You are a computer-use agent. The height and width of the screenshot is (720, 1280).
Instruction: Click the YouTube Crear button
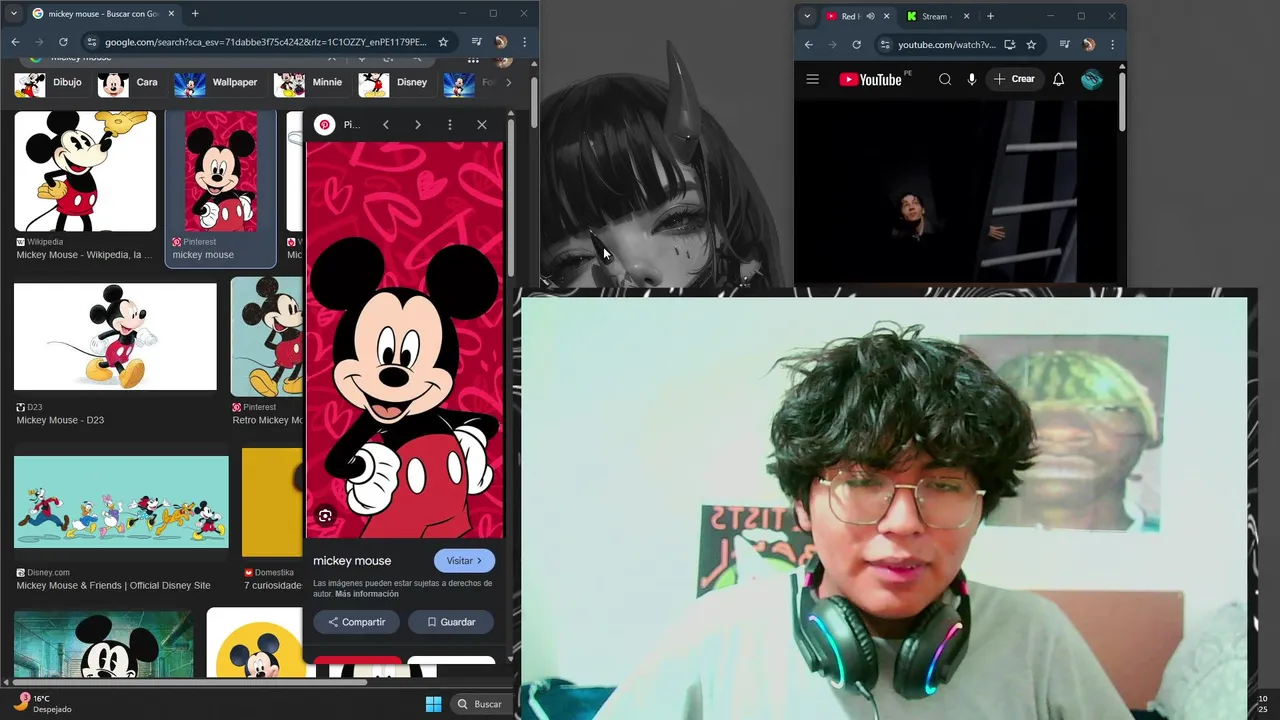[x=1014, y=79]
